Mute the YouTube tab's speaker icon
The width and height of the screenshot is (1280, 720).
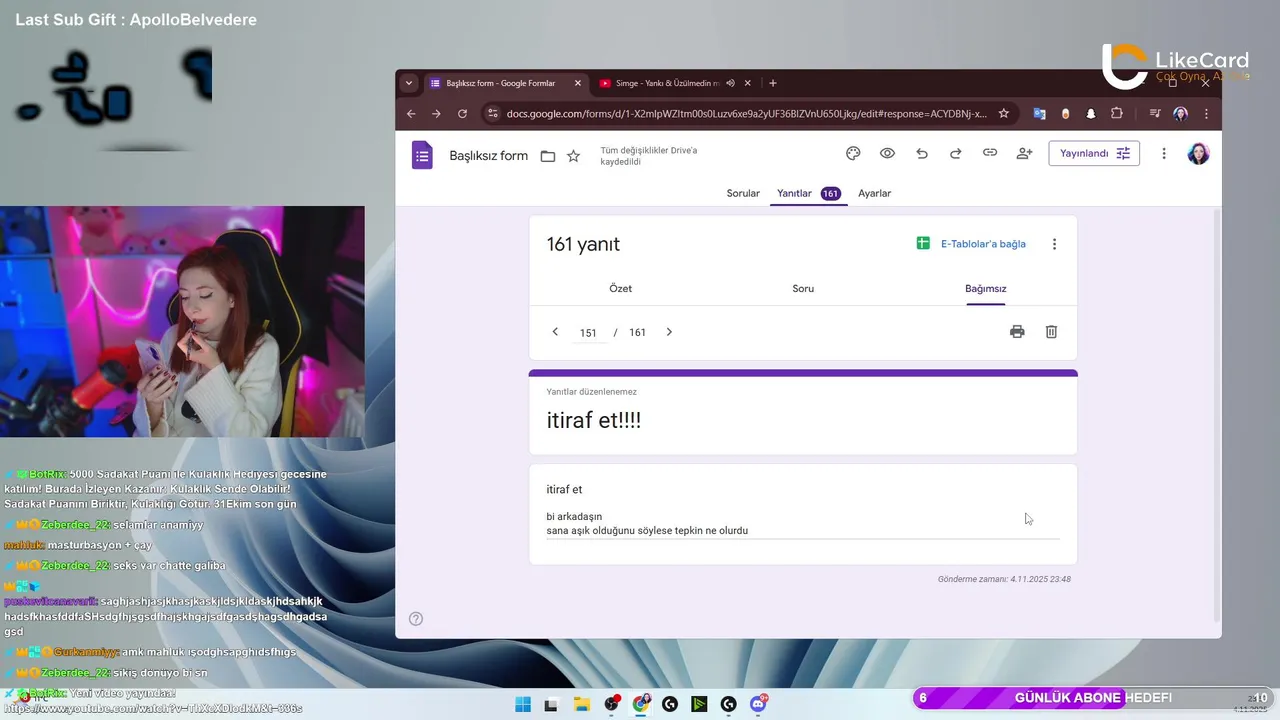730,83
